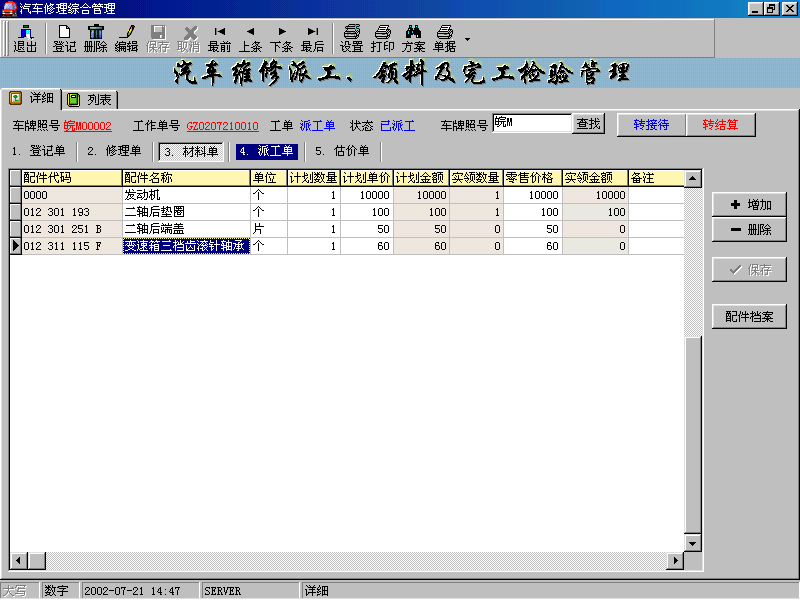Click row selector for 012 311 115 F
Image resolution: width=800 pixels, height=600 pixels.
coord(15,246)
